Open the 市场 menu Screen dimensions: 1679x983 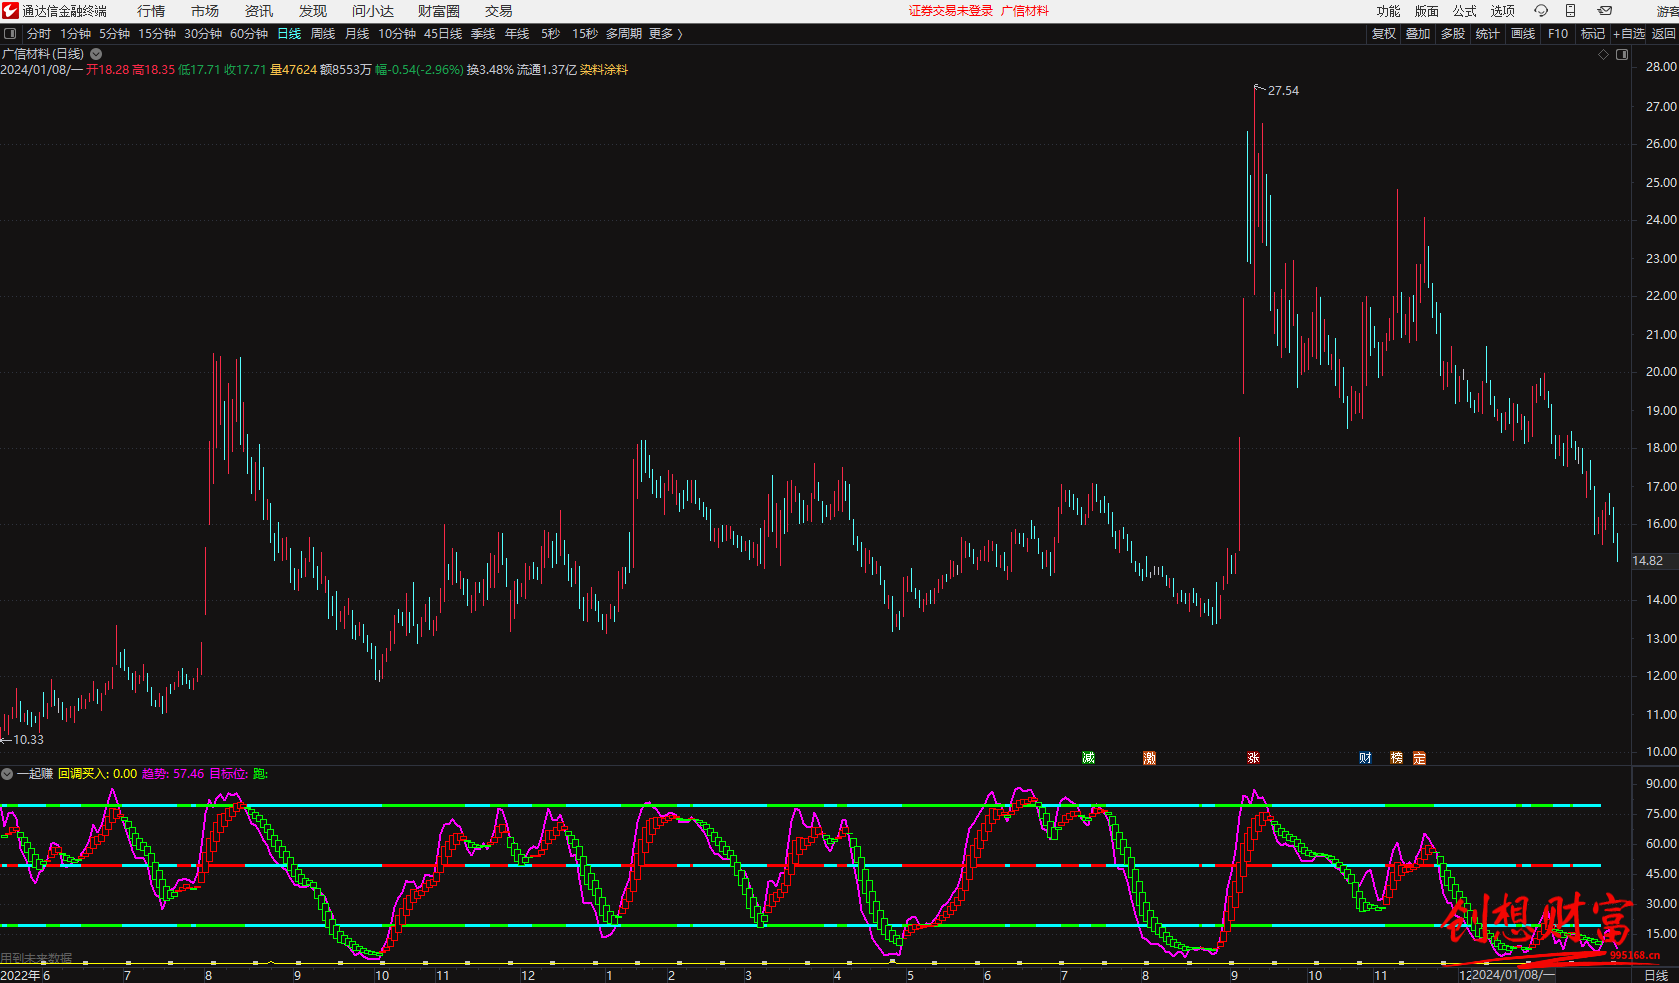click(x=205, y=11)
